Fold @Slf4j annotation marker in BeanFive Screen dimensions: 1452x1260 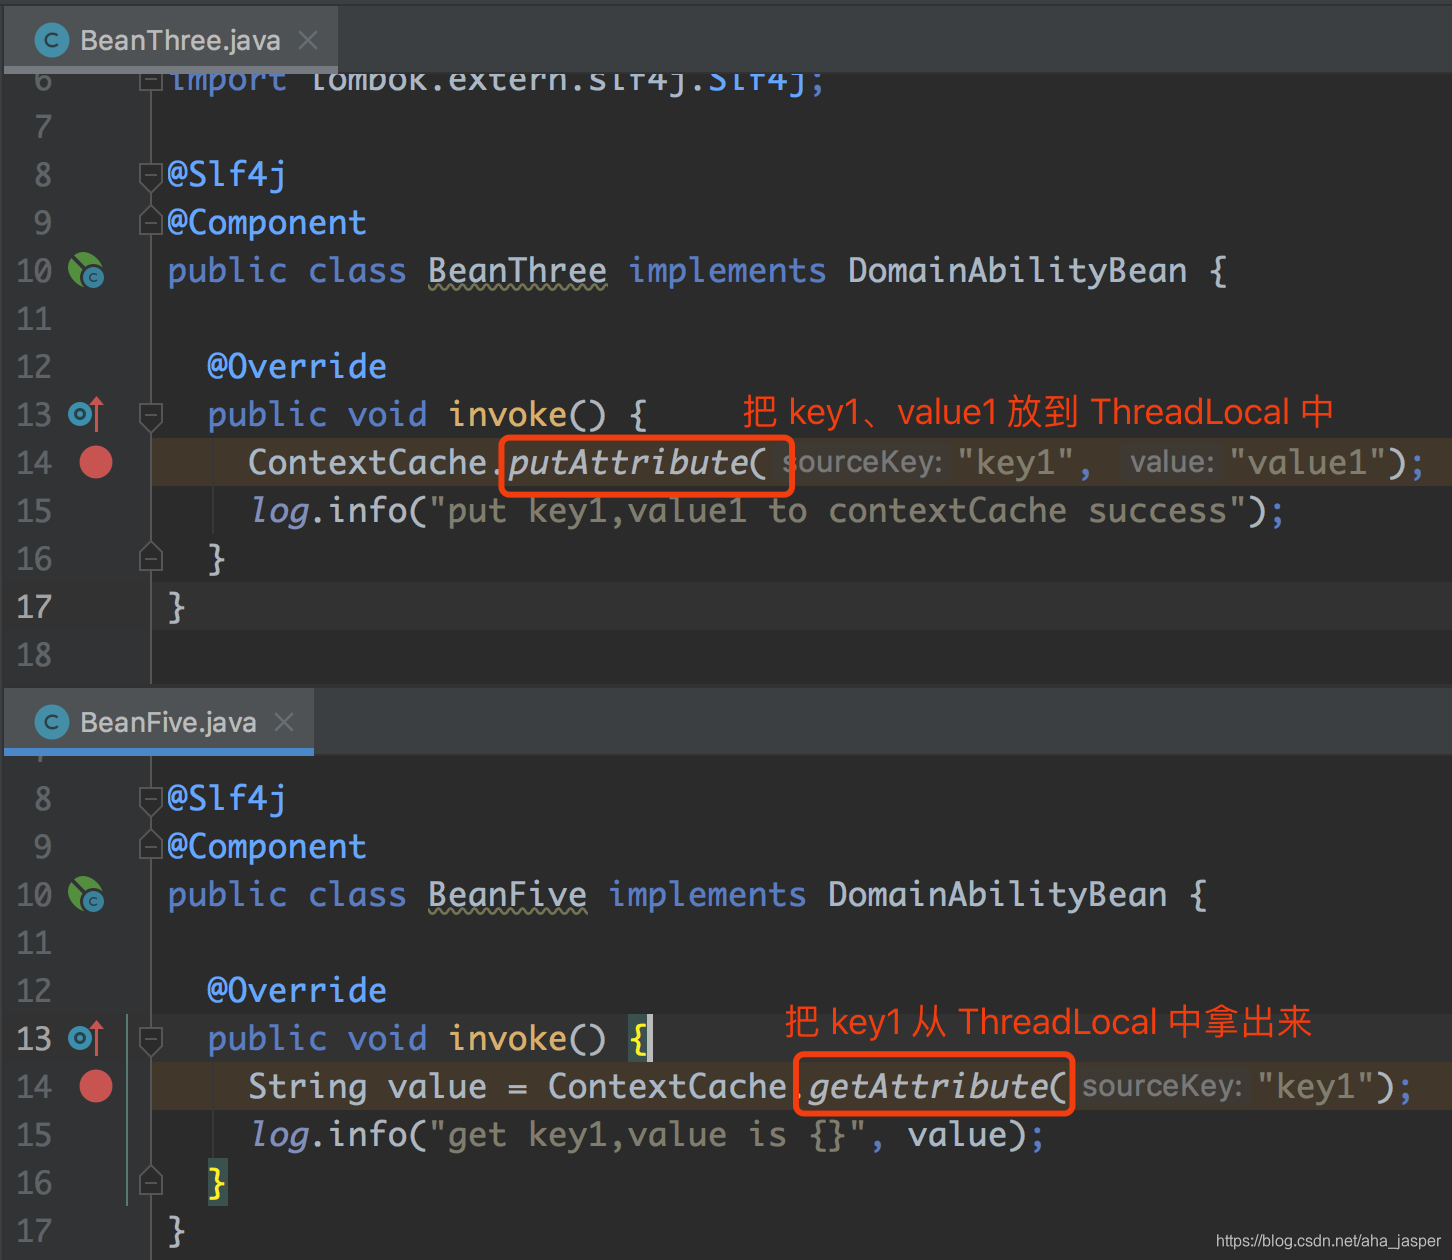click(151, 799)
